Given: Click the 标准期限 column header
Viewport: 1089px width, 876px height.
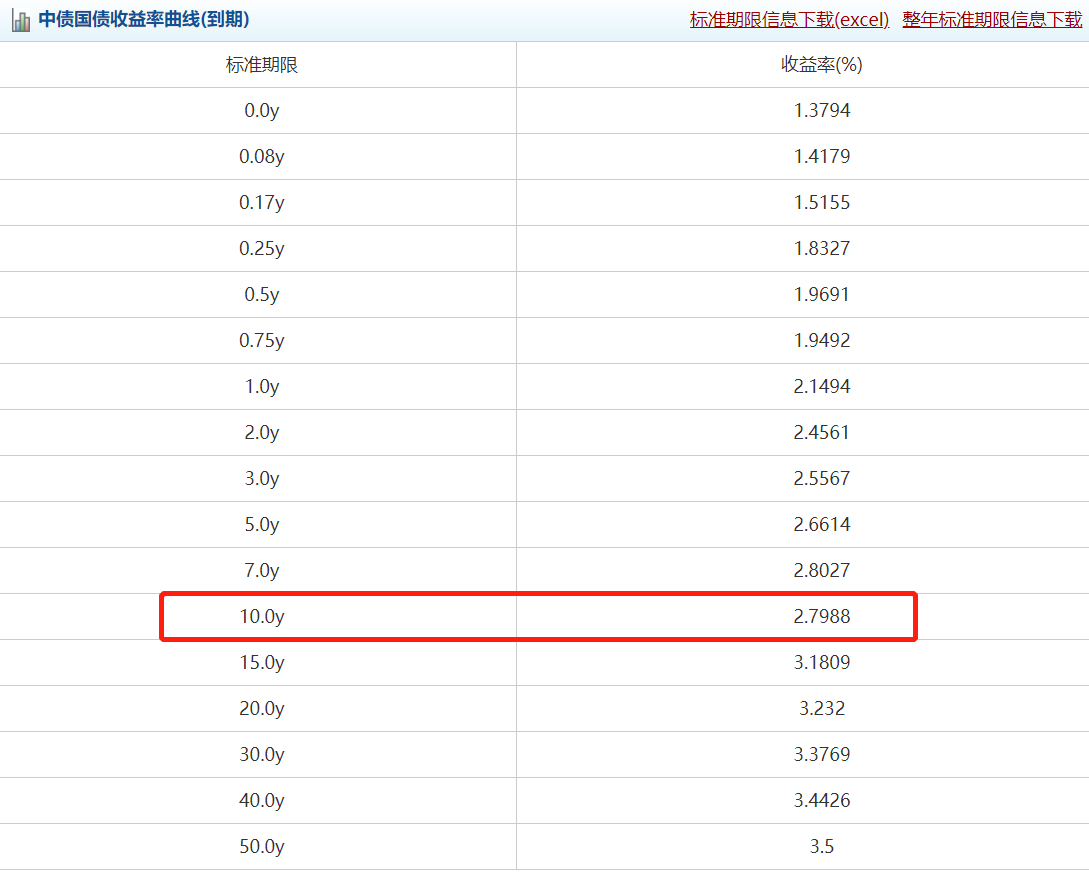Looking at the screenshot, I should tap(261, 65).
